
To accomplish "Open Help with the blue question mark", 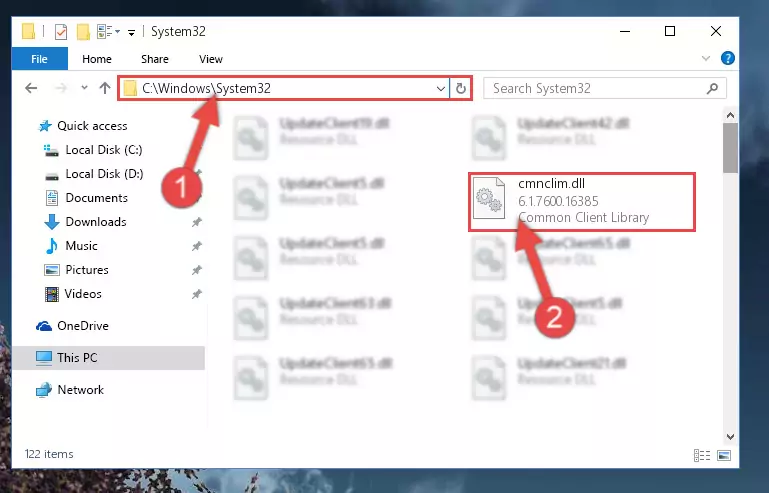I will click(727, 58).
